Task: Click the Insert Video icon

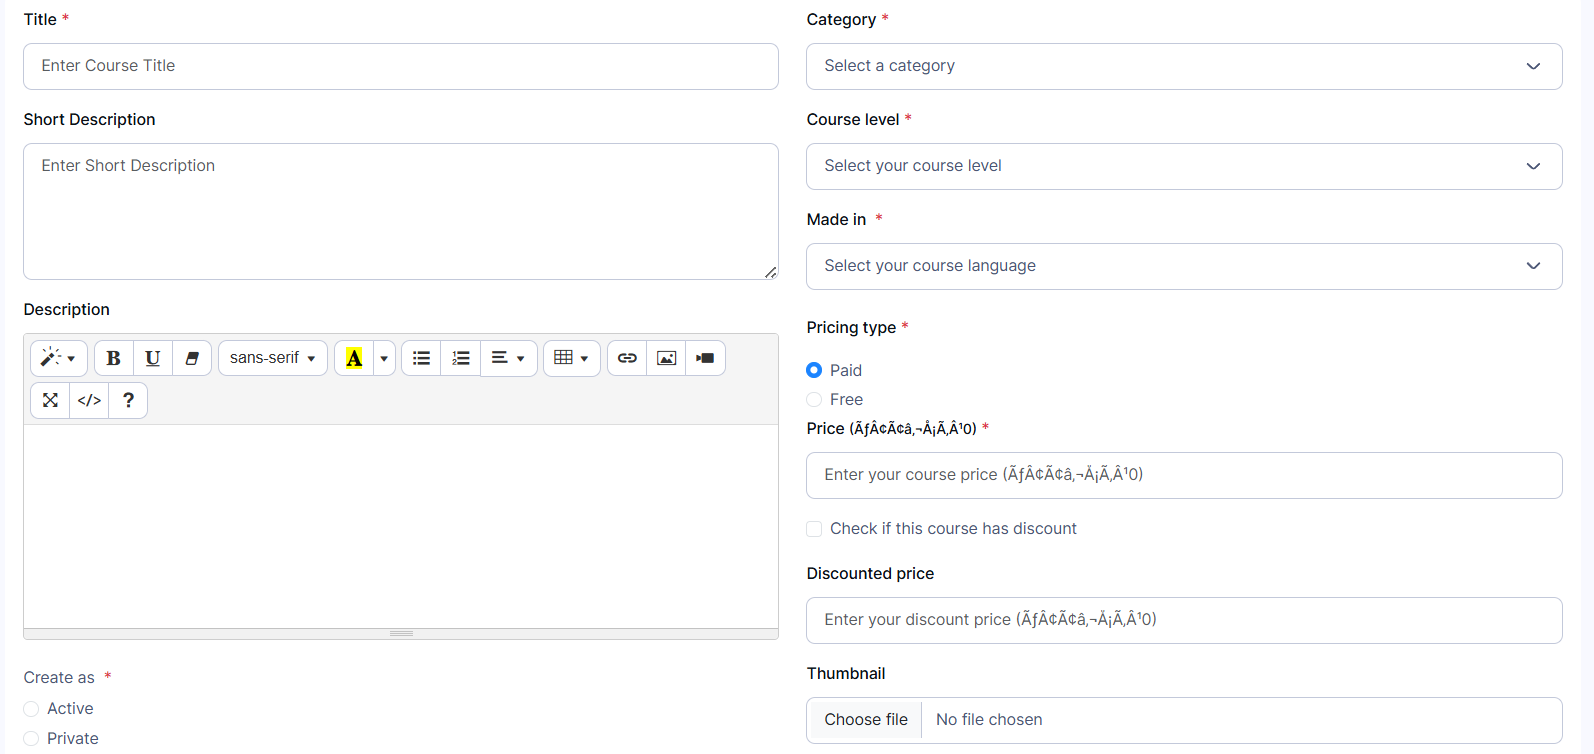Action: coord(705,358)
